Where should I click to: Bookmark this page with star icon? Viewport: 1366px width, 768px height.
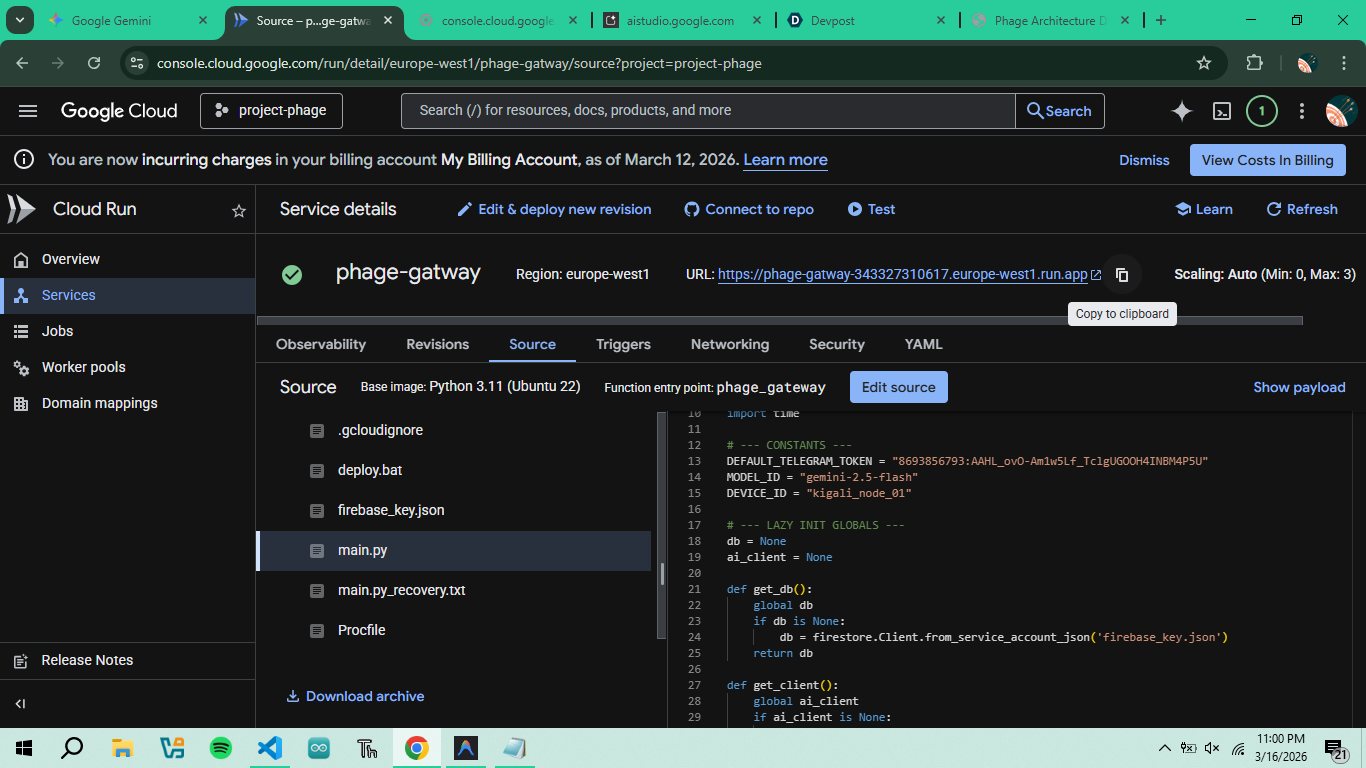click(1204, 63)
